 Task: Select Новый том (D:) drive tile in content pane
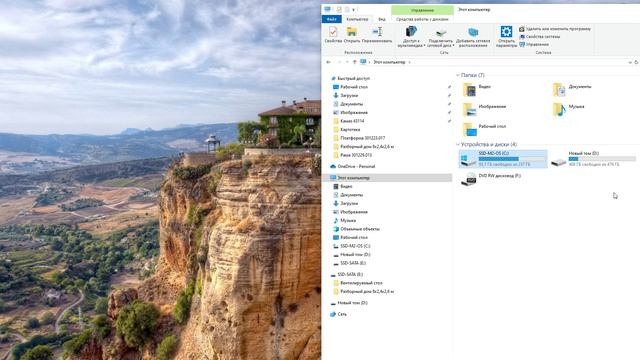593,159
